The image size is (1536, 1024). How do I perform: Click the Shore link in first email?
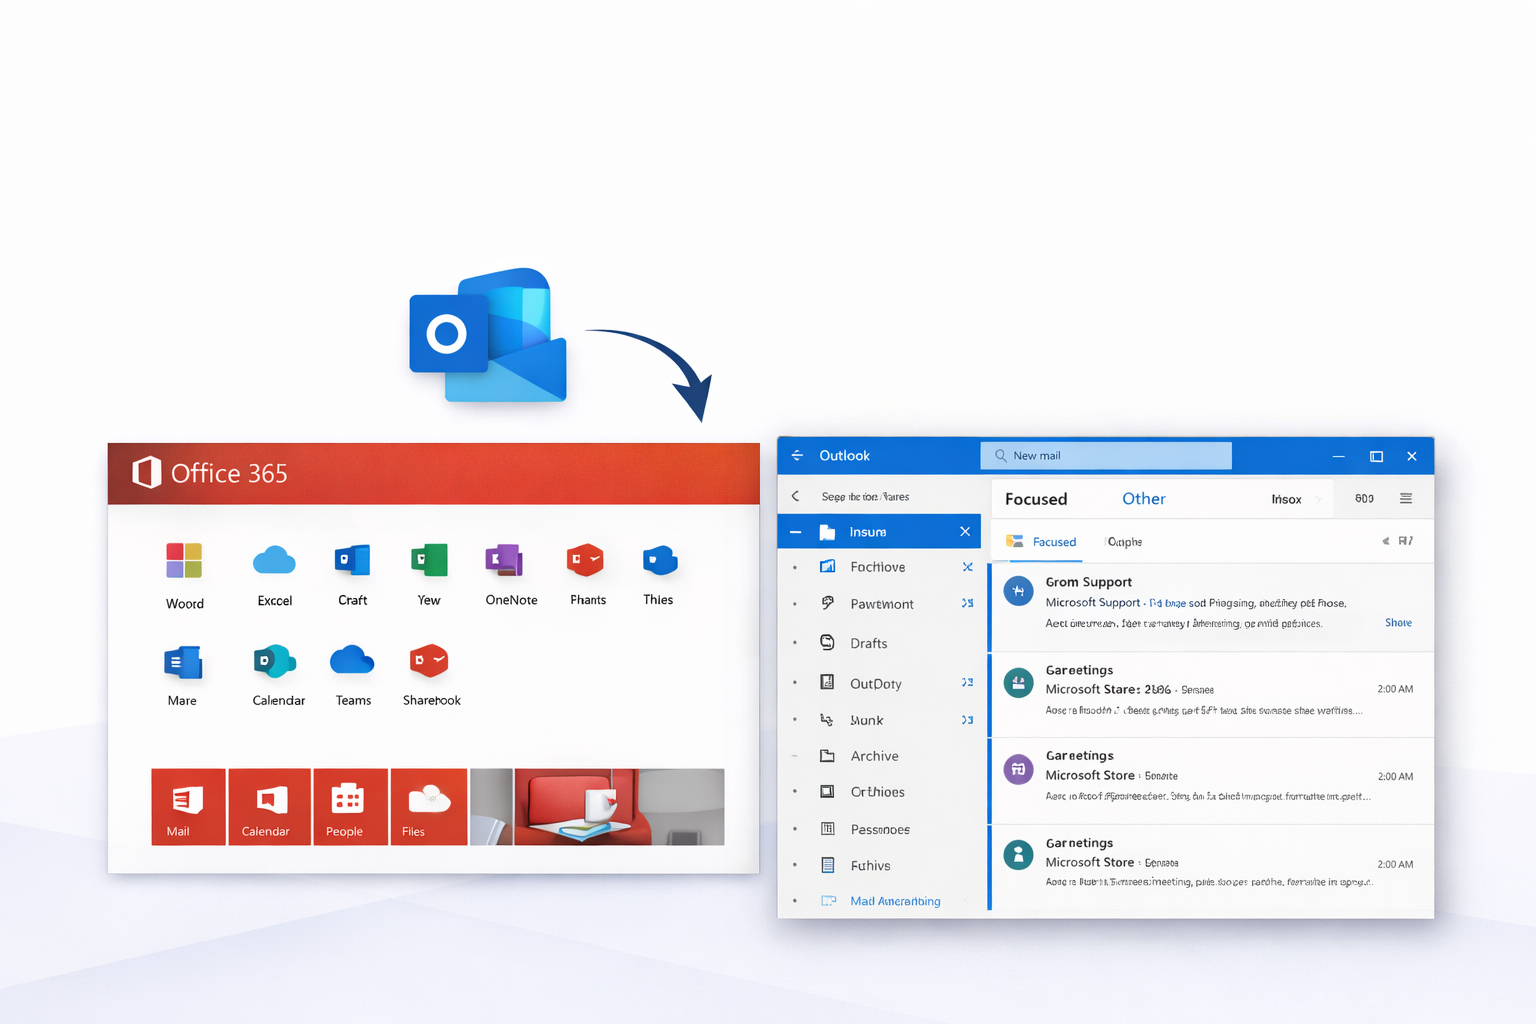pyautogui.click(x=1398, y=623)
